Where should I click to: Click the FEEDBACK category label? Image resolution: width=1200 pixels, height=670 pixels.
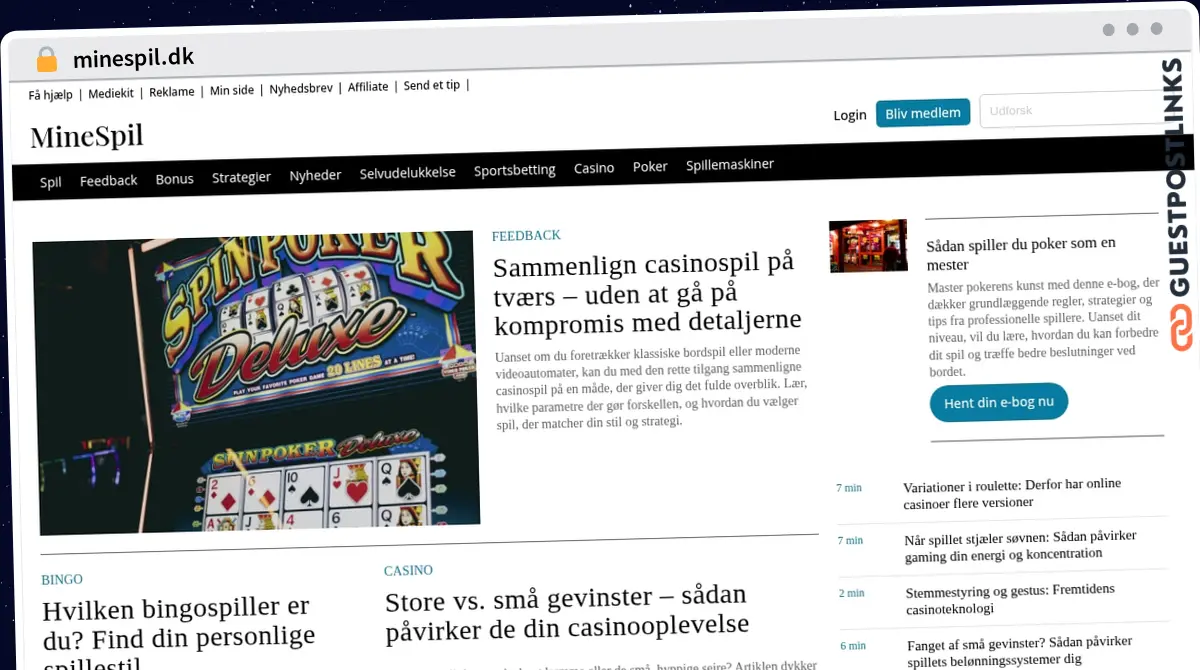click(526, 236)
